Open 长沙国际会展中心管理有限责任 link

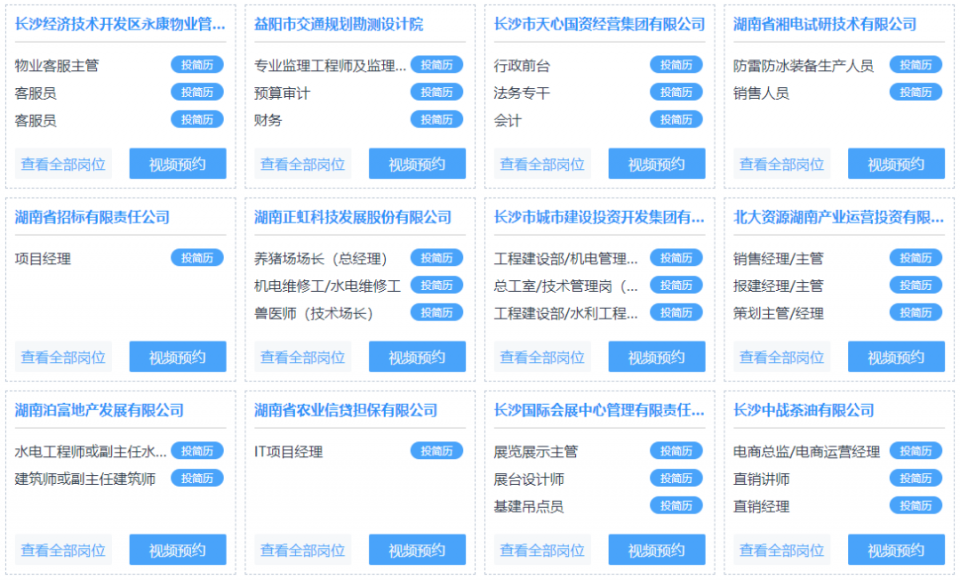click(599, 410)
